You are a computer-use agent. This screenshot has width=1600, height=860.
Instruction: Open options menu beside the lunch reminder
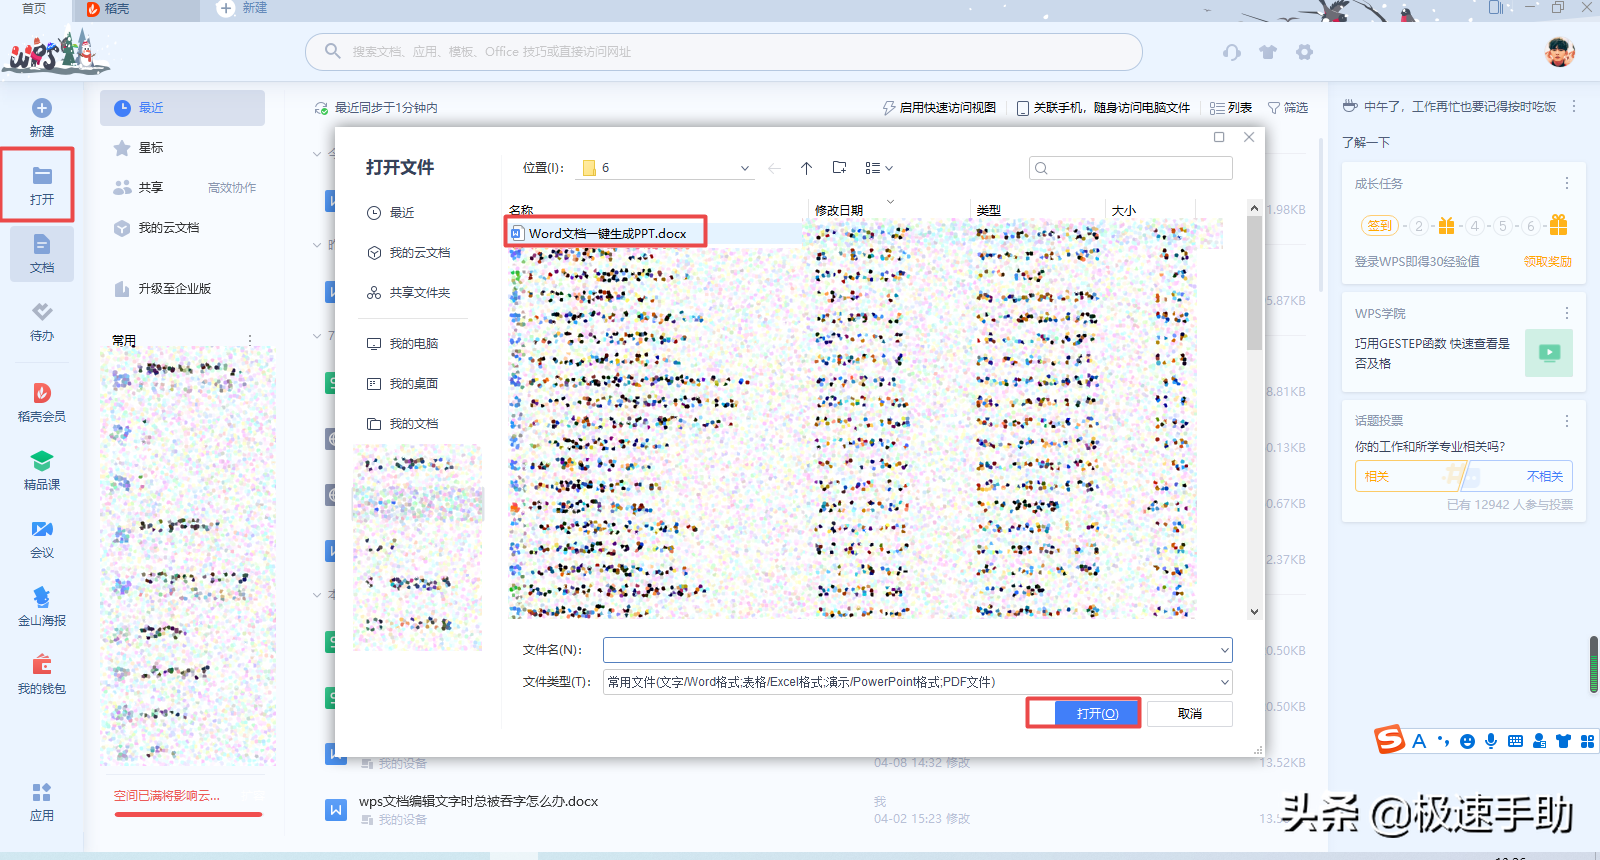pos(1574,106)
